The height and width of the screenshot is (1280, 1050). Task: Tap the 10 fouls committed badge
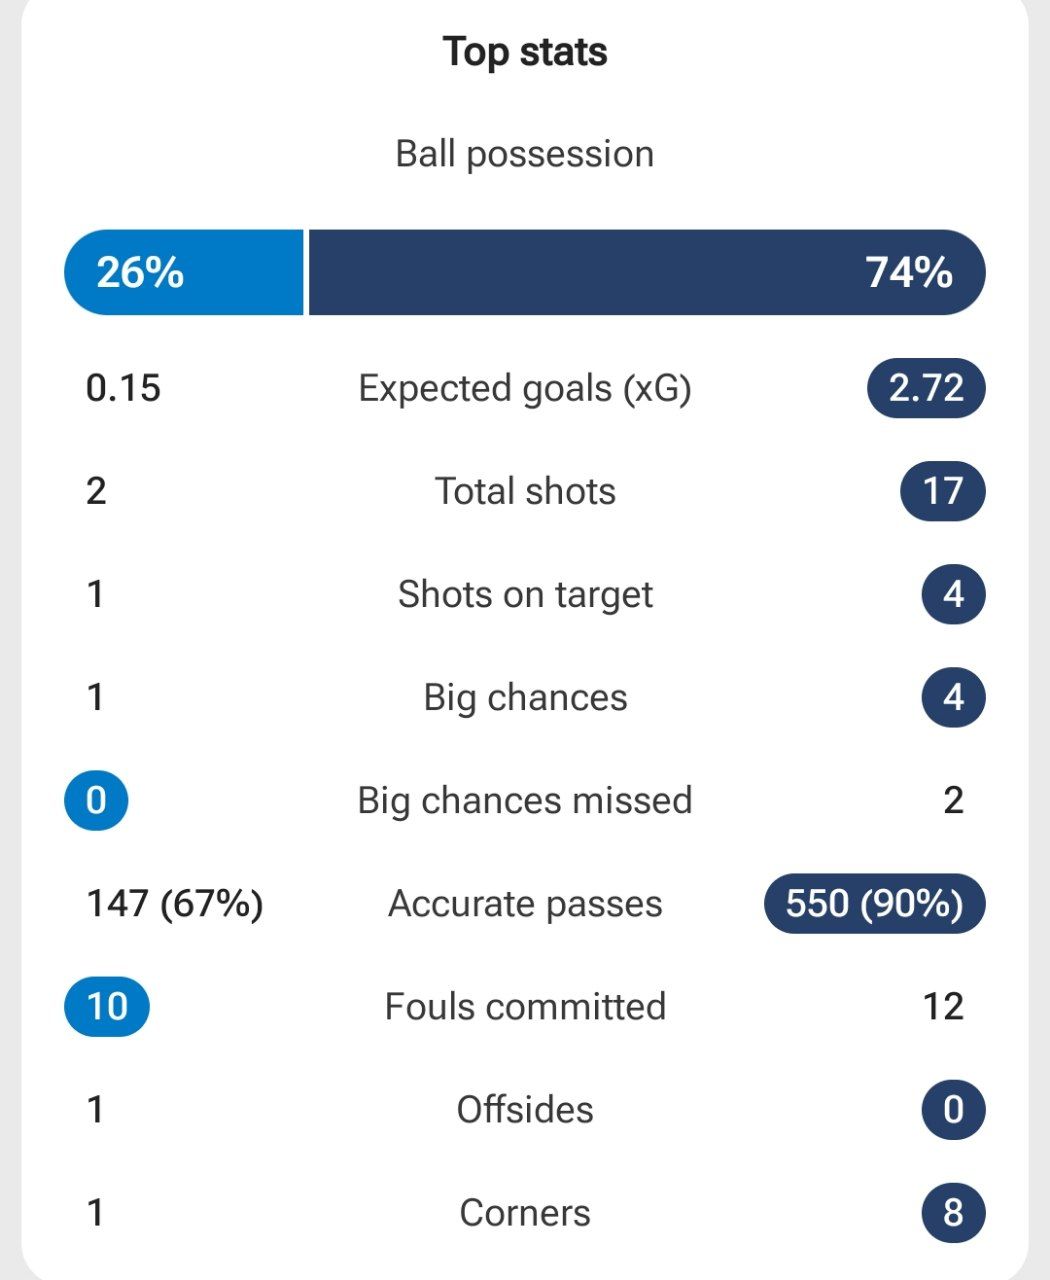107,1006
